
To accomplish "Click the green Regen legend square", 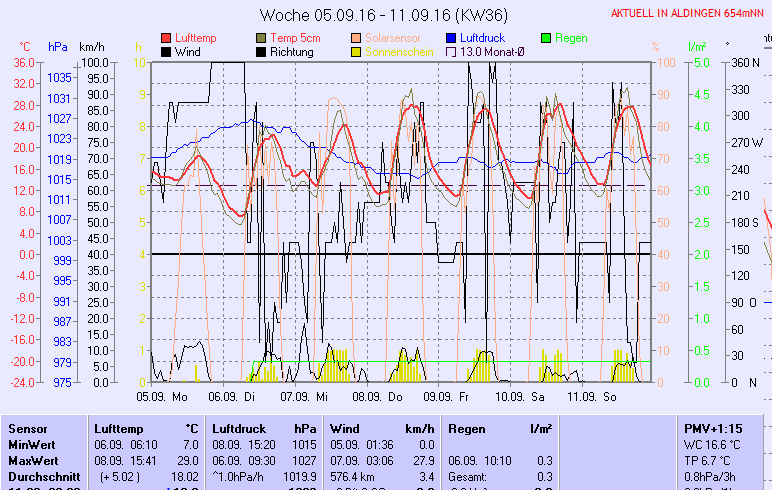I will pyautogui.click(x=546, y=38).
